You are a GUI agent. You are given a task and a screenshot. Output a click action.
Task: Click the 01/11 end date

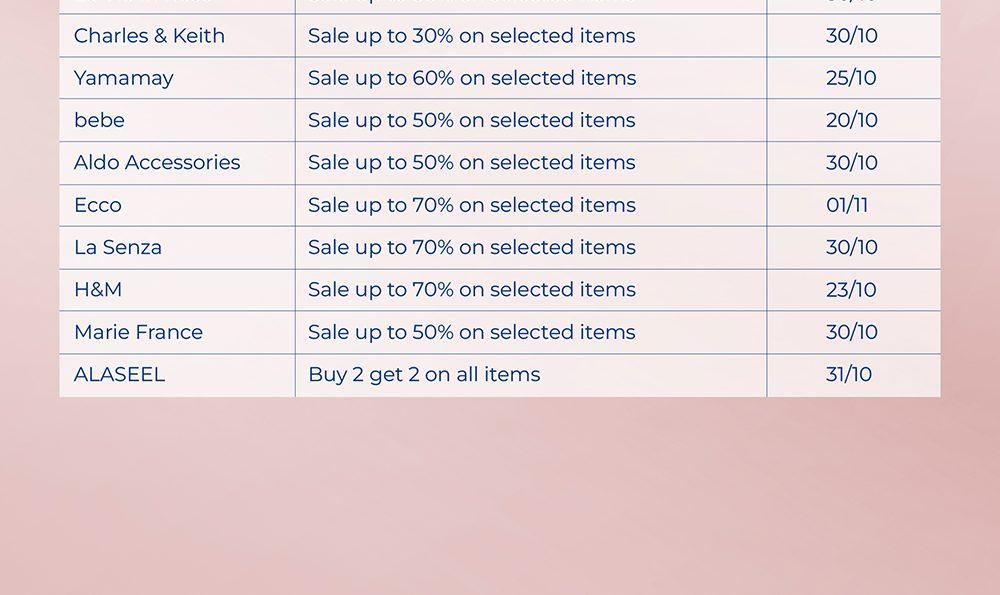pyautogui.click(x=847, y=205)
